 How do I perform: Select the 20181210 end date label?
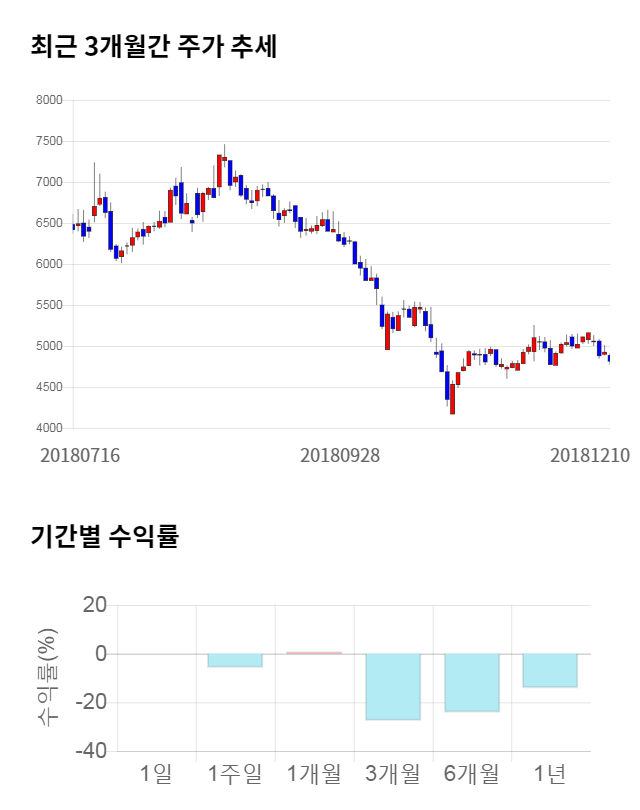tap(590, 455)
